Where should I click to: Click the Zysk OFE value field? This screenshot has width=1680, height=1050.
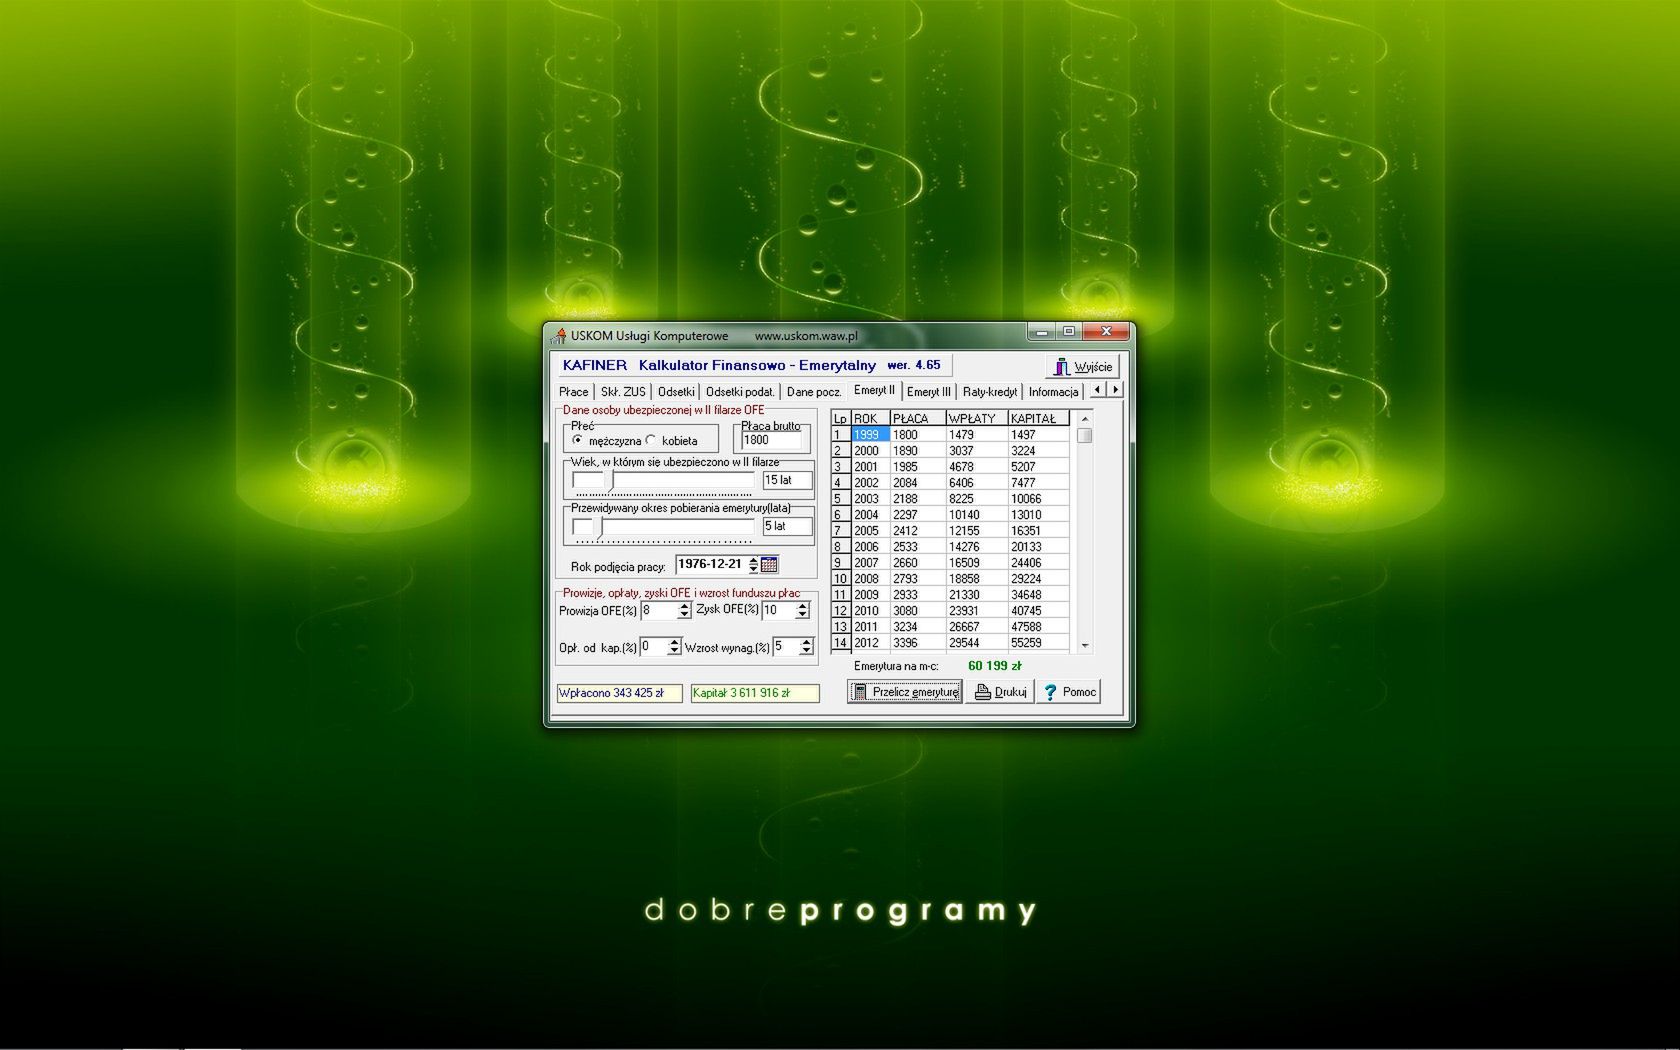[778, 610]
